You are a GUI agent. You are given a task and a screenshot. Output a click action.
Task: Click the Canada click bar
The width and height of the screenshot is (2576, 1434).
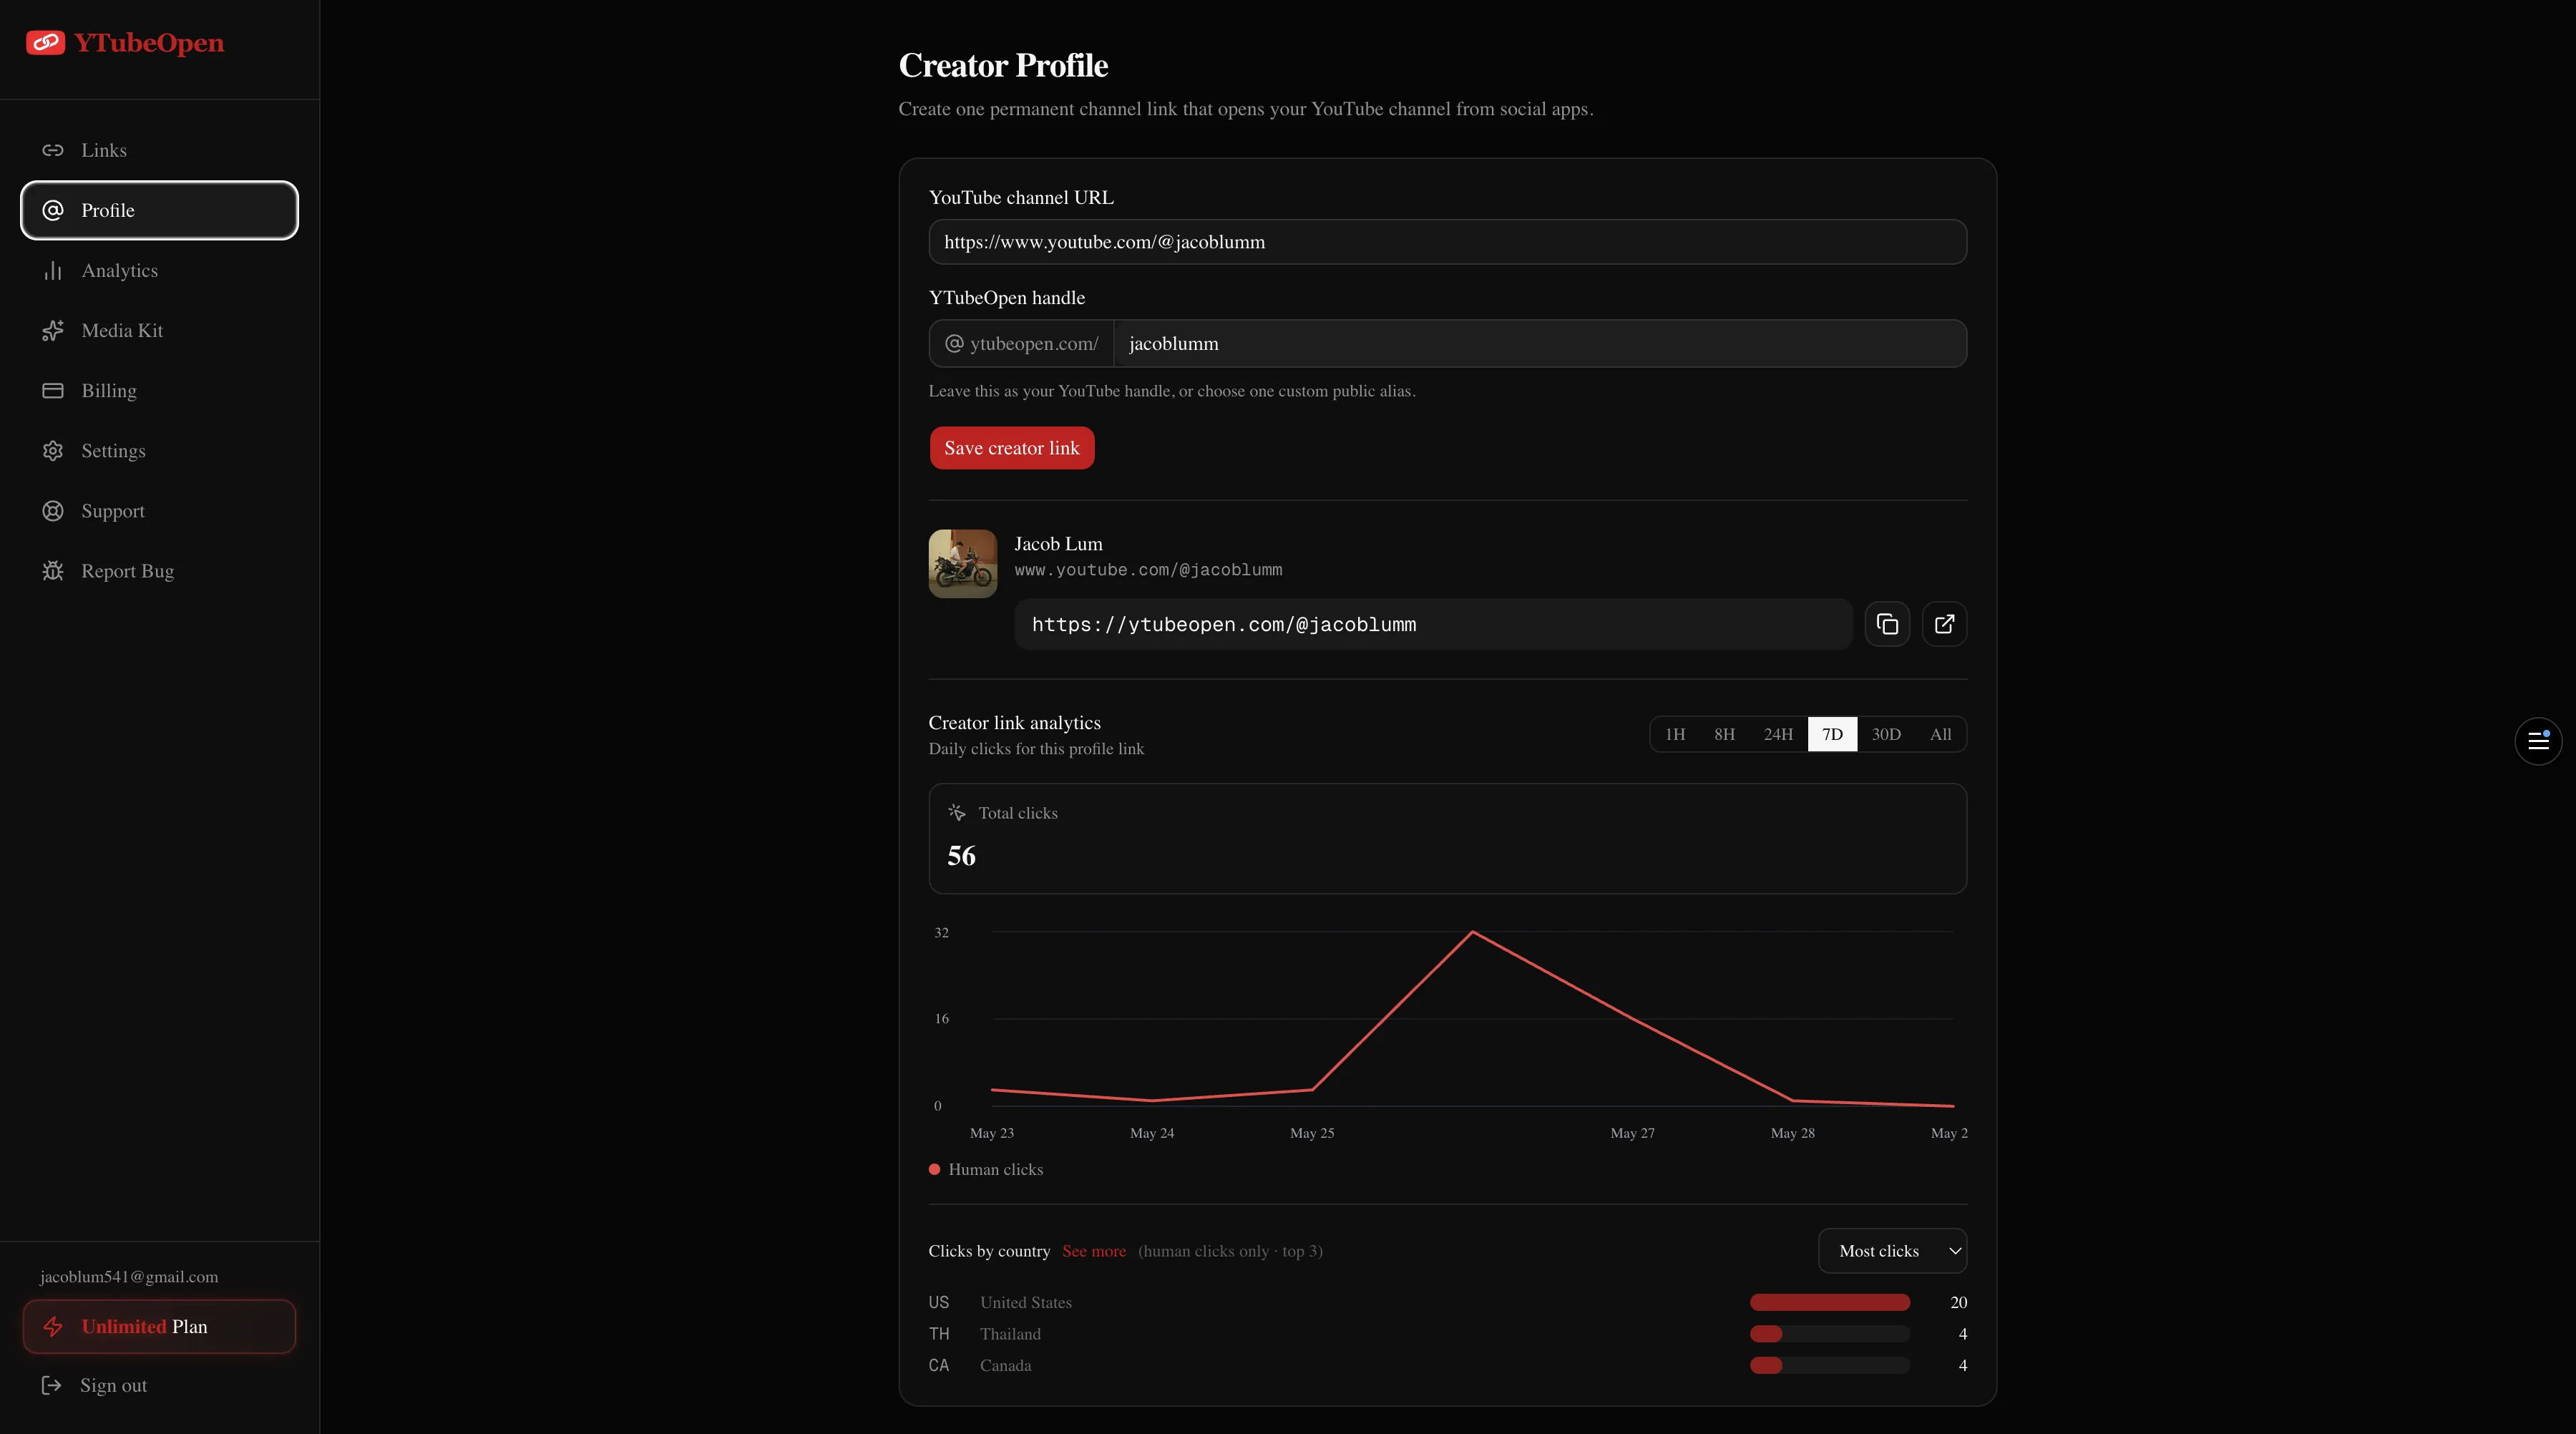coord(1829,1365)
